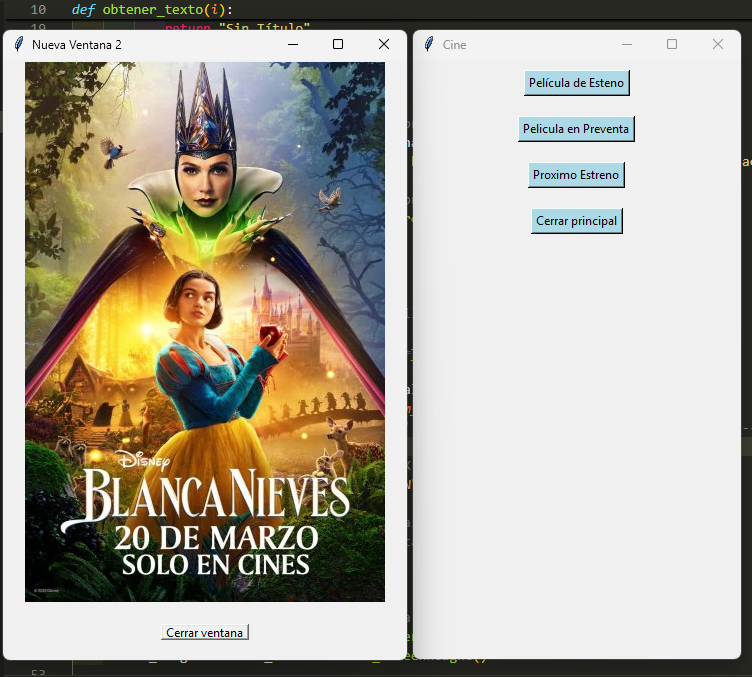Screen dimensions: 752x677
Task: Click the 'Nueva Ventana 2' title text
Action: [x=77, y=45]
